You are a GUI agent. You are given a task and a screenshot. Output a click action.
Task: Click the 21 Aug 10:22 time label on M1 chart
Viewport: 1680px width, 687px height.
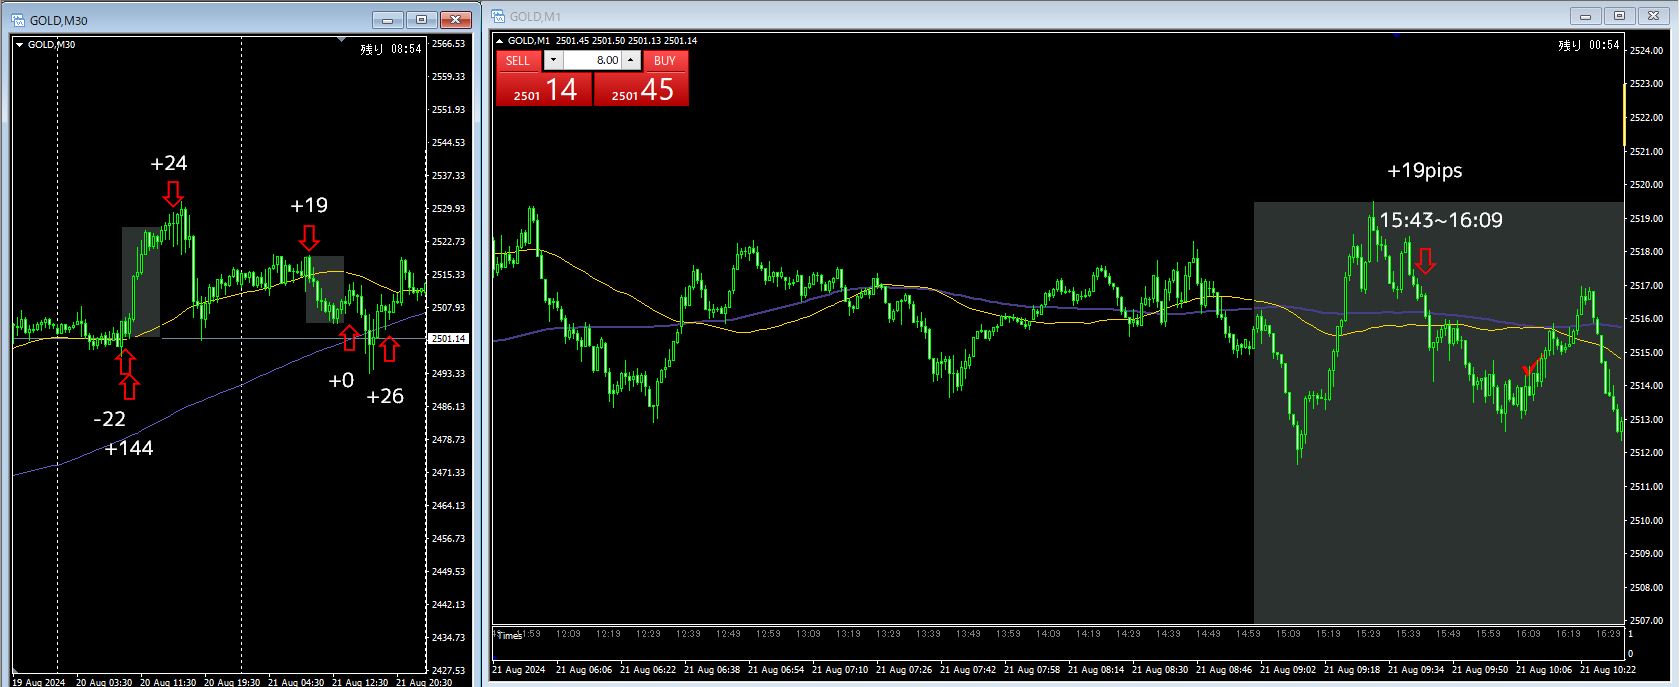click(1608, 669)
